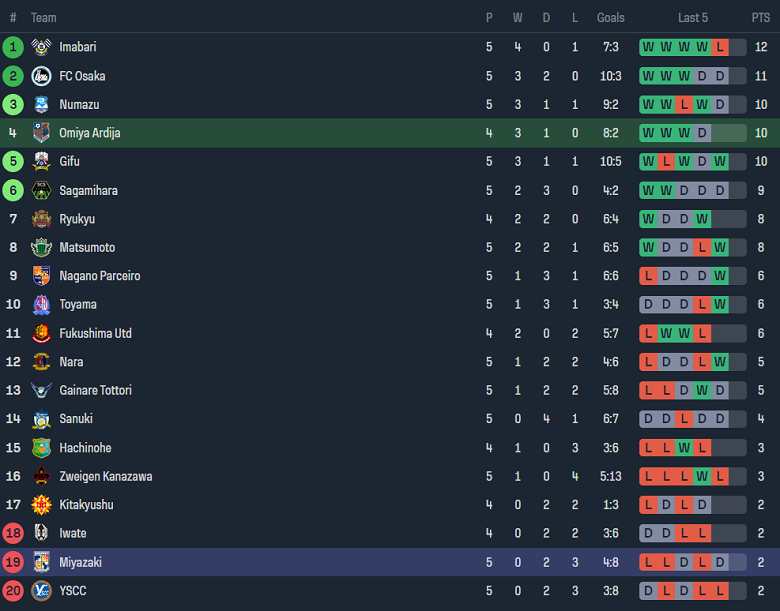Click the Gifu team crest icon
Image resolution: width=780 pixels, height=611 pixels.
point(41,161)
